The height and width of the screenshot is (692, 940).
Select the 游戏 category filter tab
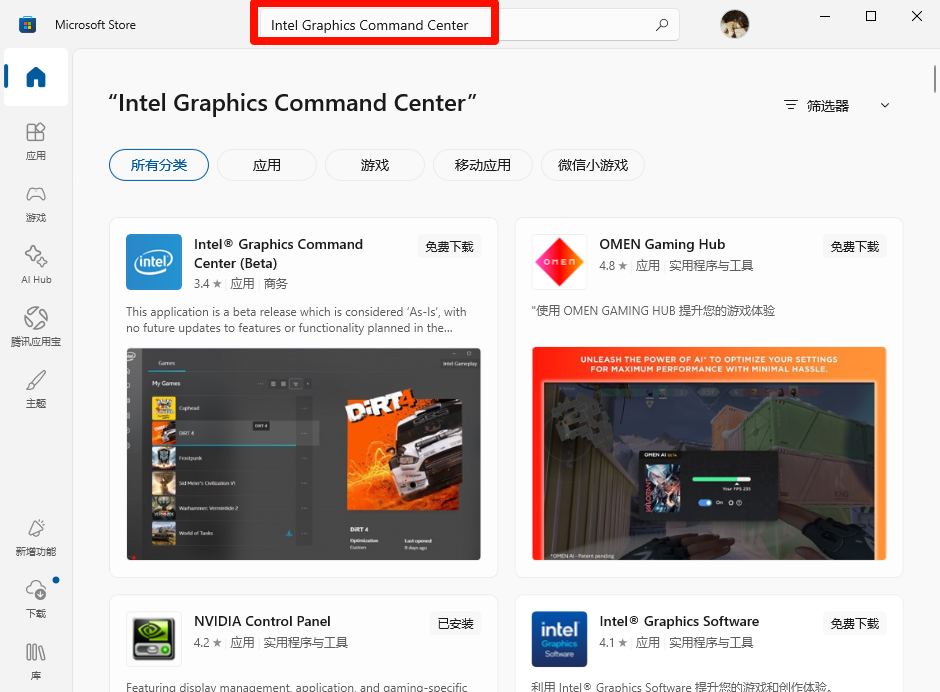click(x=375, y=165)
